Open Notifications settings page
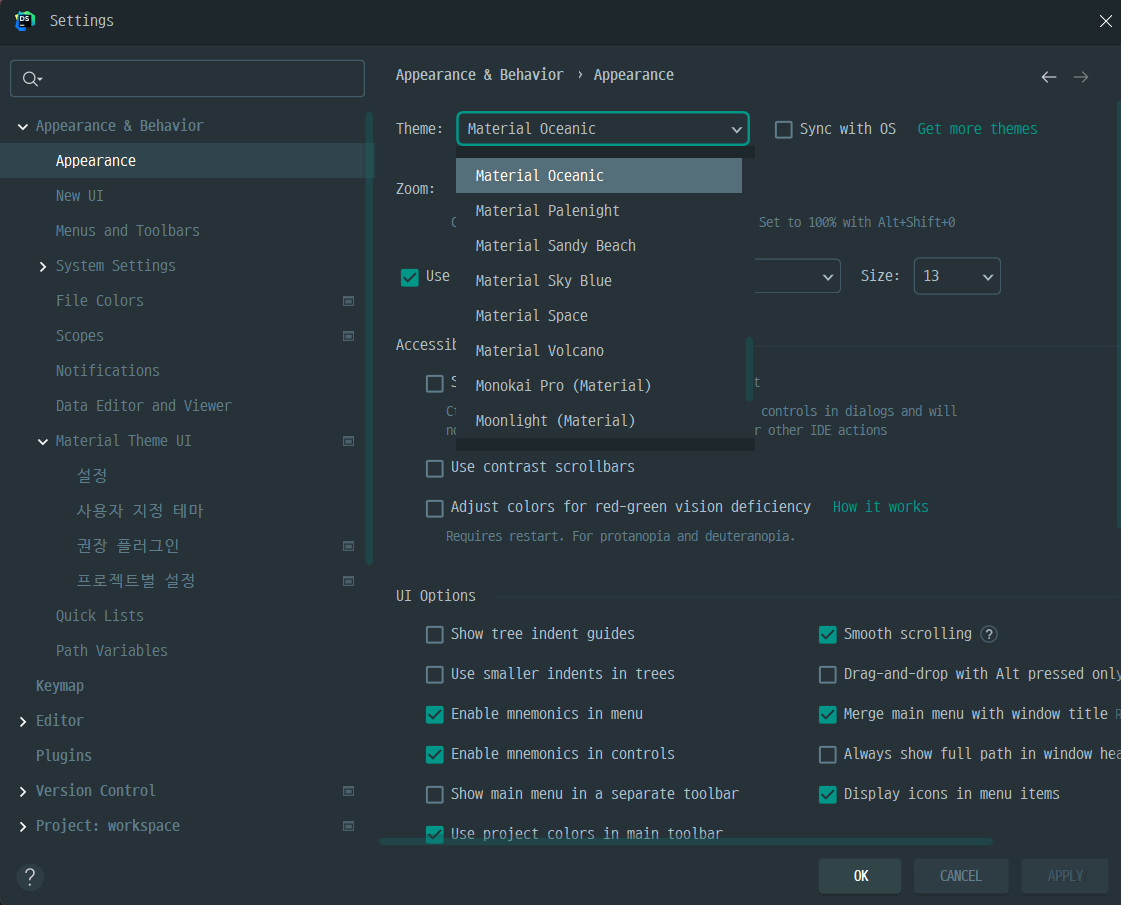The image size is (1121, 905). point(107,371)
